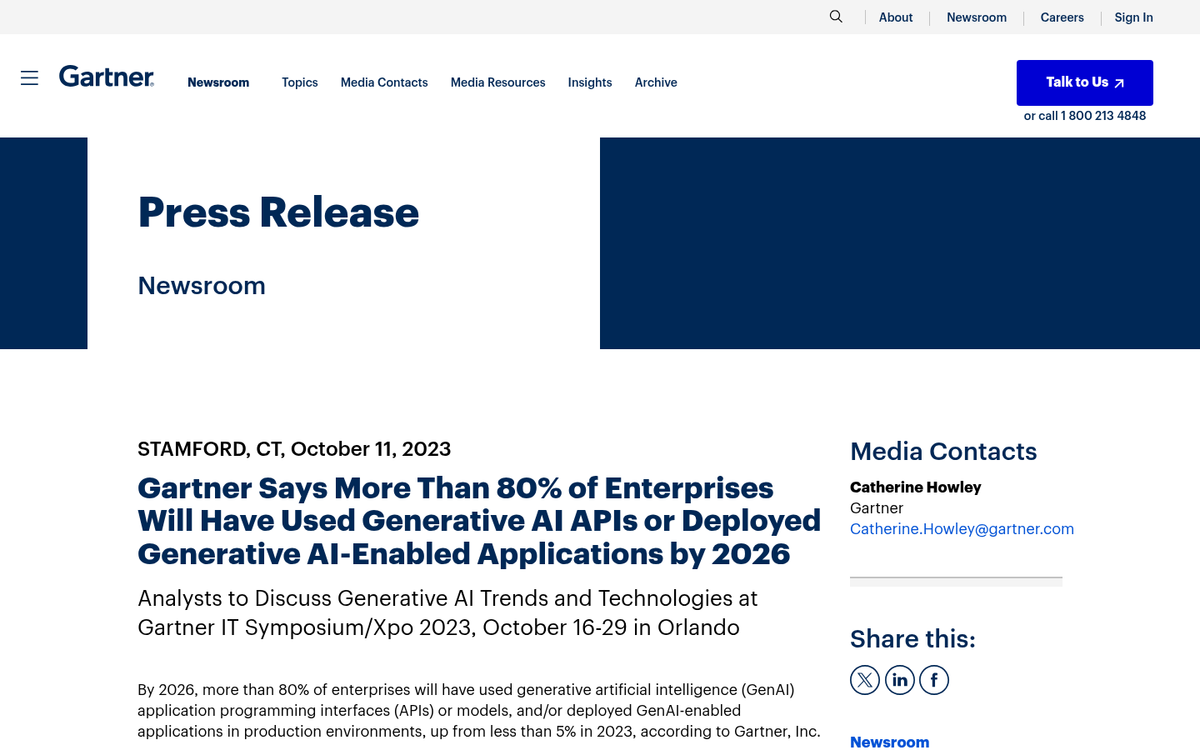1200x750 pixels.
Task: Email Catherine.Howley@gartner.com
Action: [962, 529]
